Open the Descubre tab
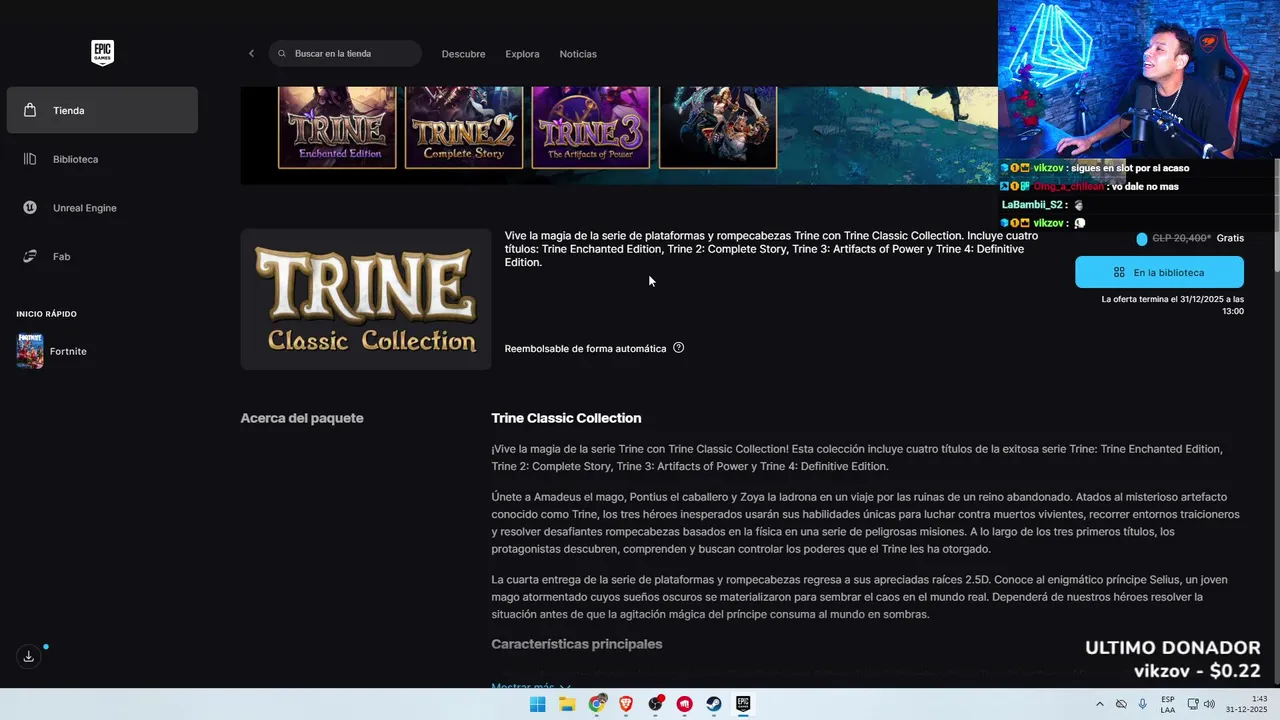The width and height of the screenshot is (1280, 720). pyautogui.click(x=463, y=54)
